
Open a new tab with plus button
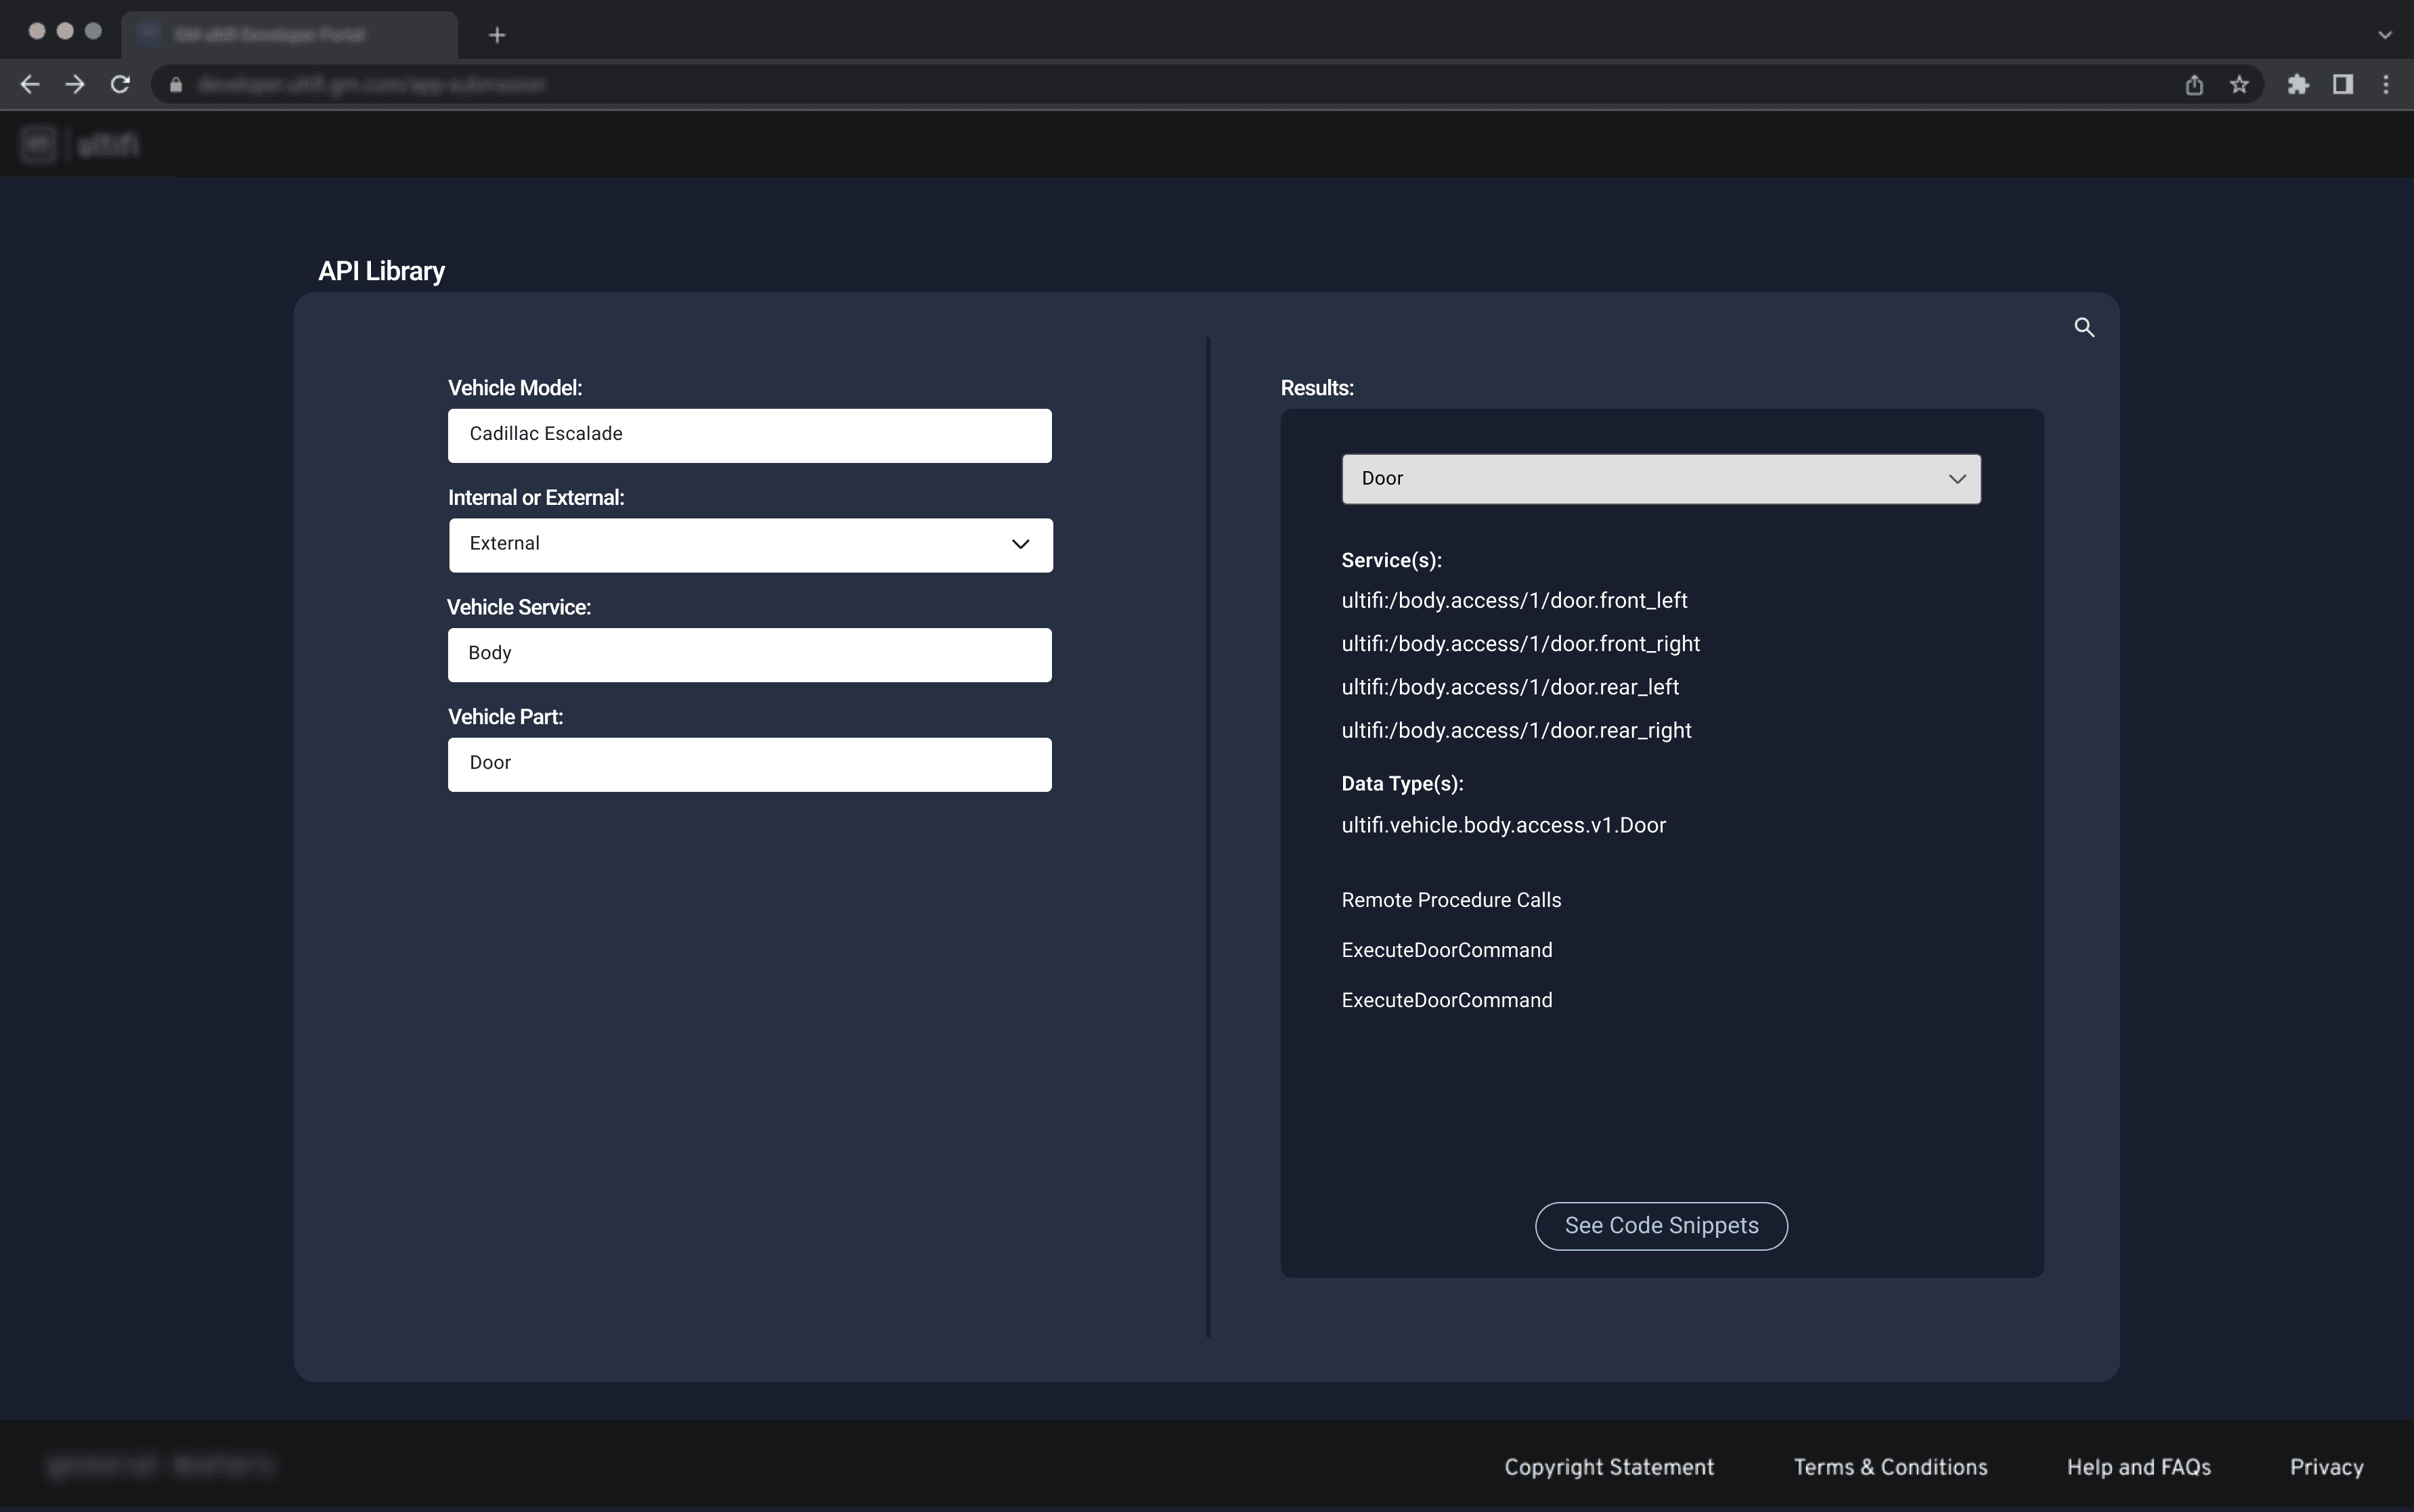(x=497, y=35)
